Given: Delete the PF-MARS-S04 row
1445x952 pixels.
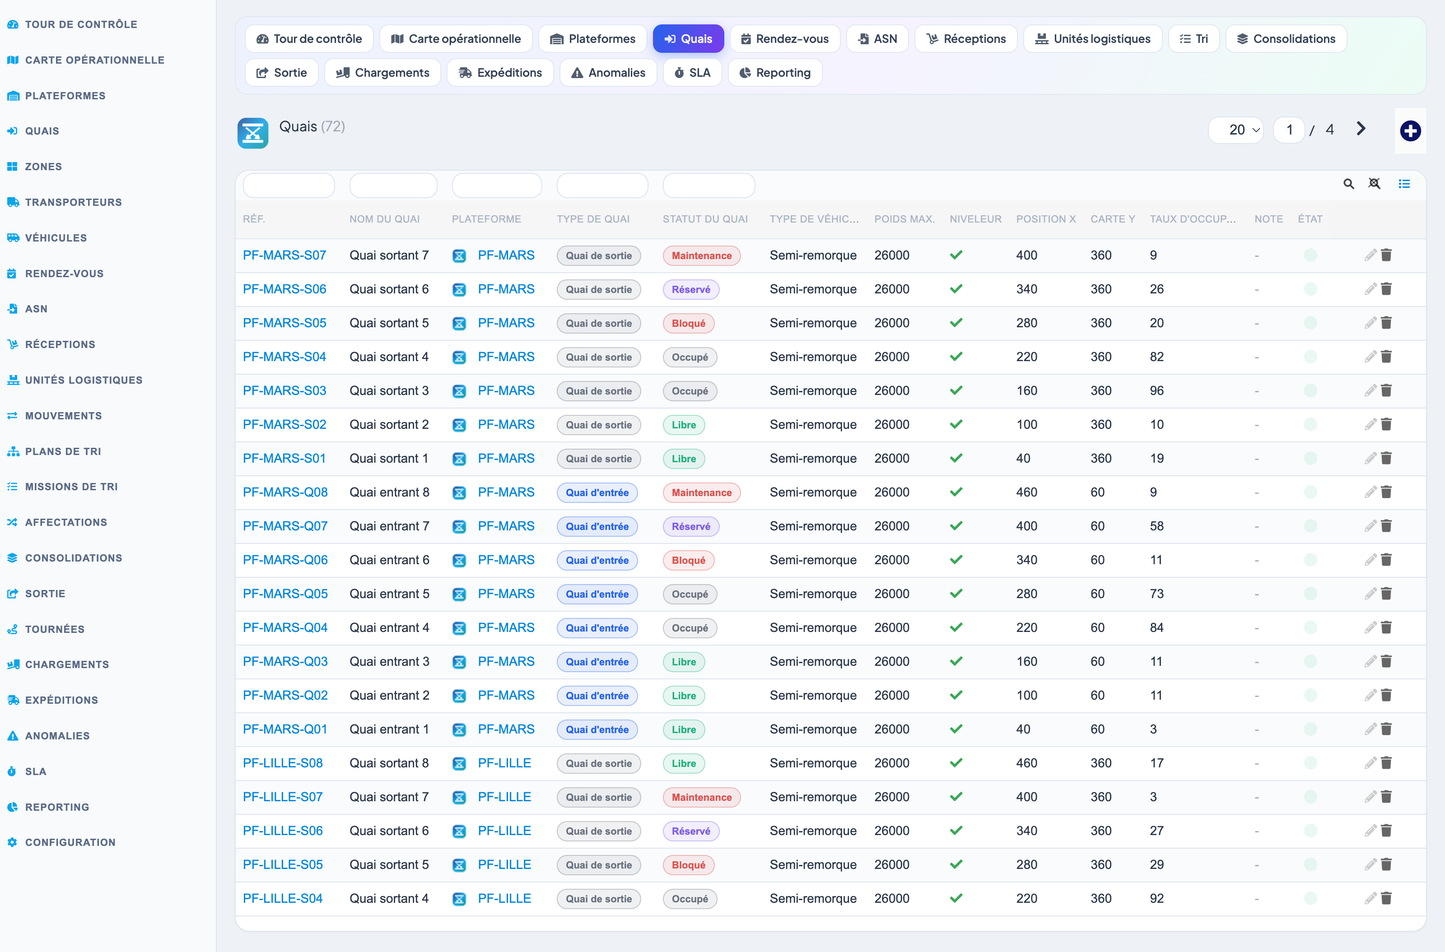Looking at the screenshot, I should pos(1387,357).
